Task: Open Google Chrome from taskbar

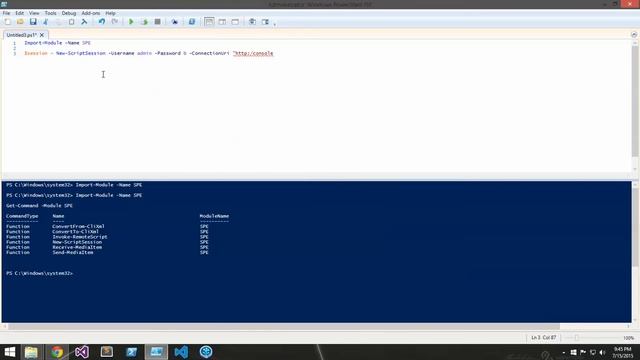Action: click(x=57, y=352)
